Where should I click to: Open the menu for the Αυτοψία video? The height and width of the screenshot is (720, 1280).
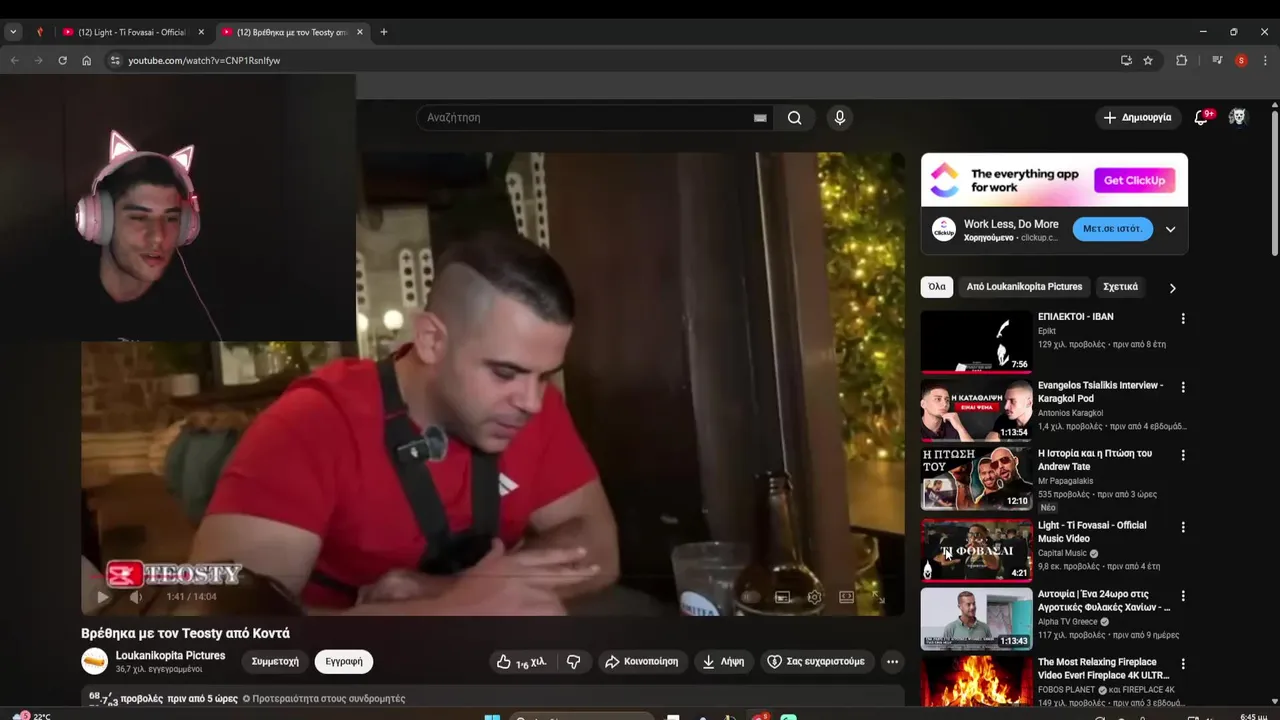click(1183, 596)
